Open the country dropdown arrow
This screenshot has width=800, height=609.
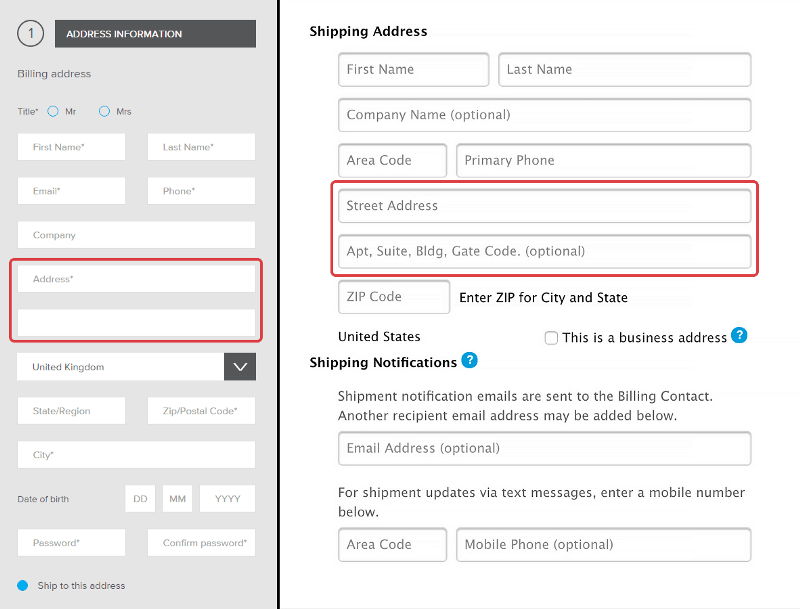pos(240,367)
